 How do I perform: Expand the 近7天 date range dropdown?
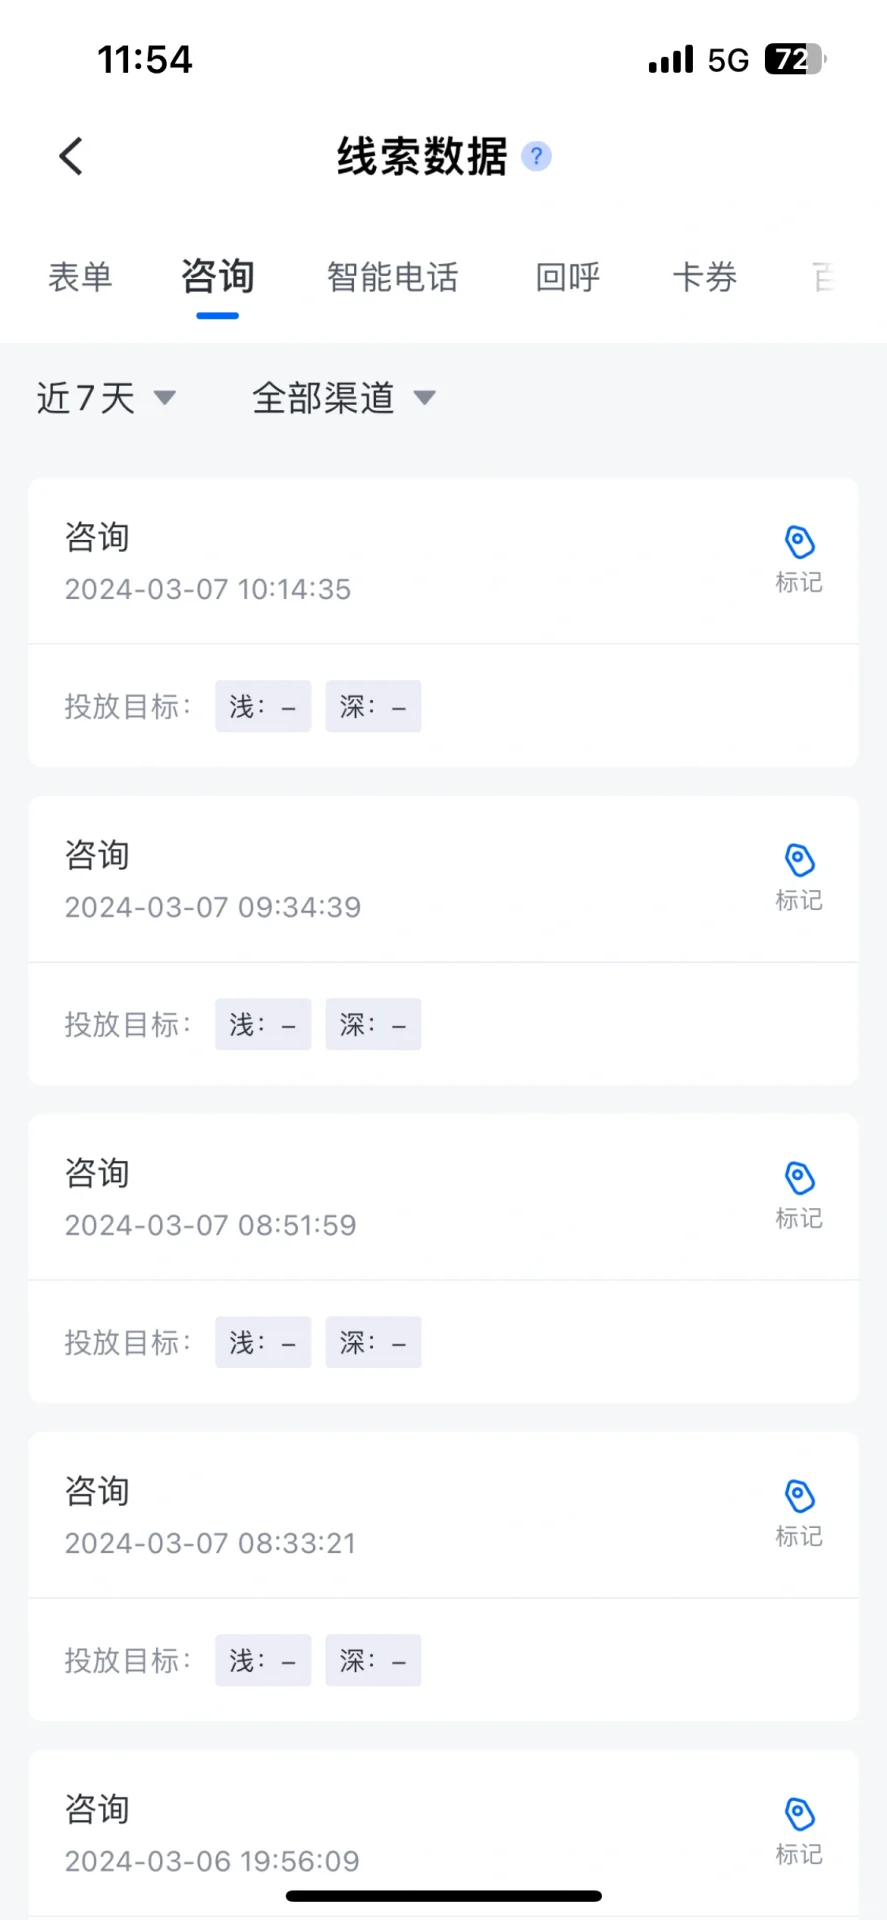click(106, 398)
